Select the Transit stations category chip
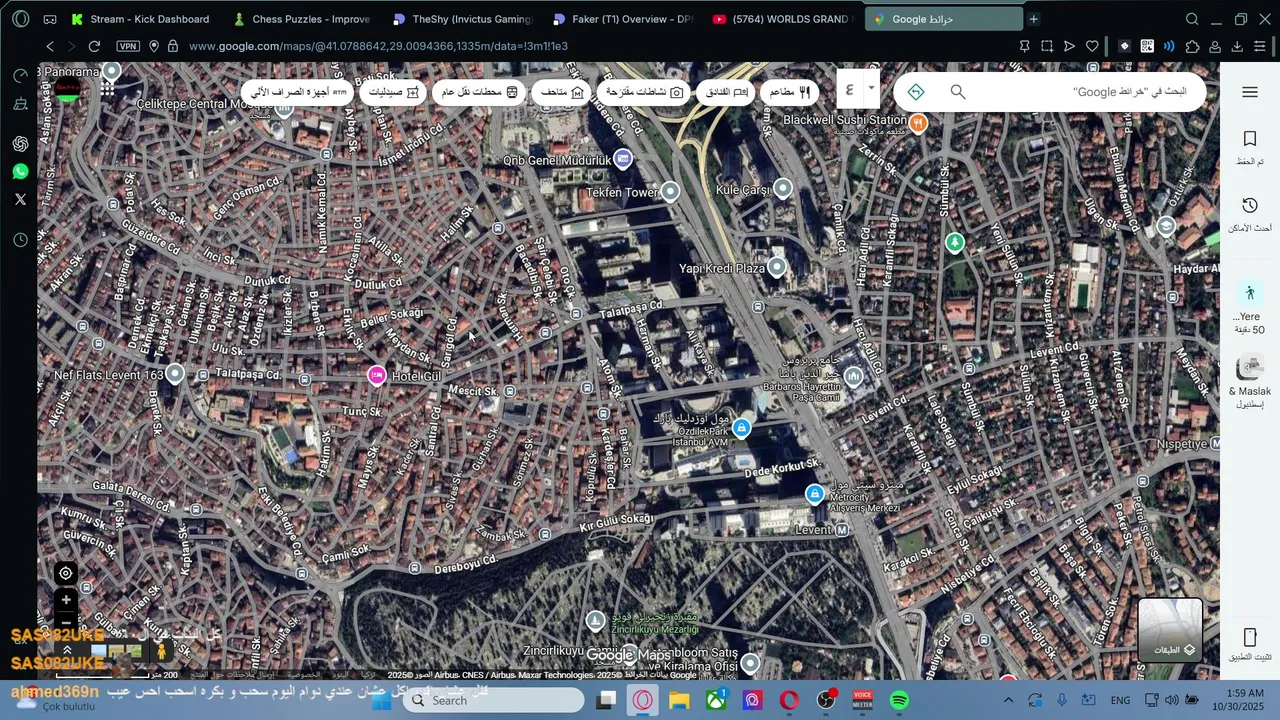Image resolution: width=1280 pixels, height=720 pixels. pyautogui.click(x=480, y=92)
